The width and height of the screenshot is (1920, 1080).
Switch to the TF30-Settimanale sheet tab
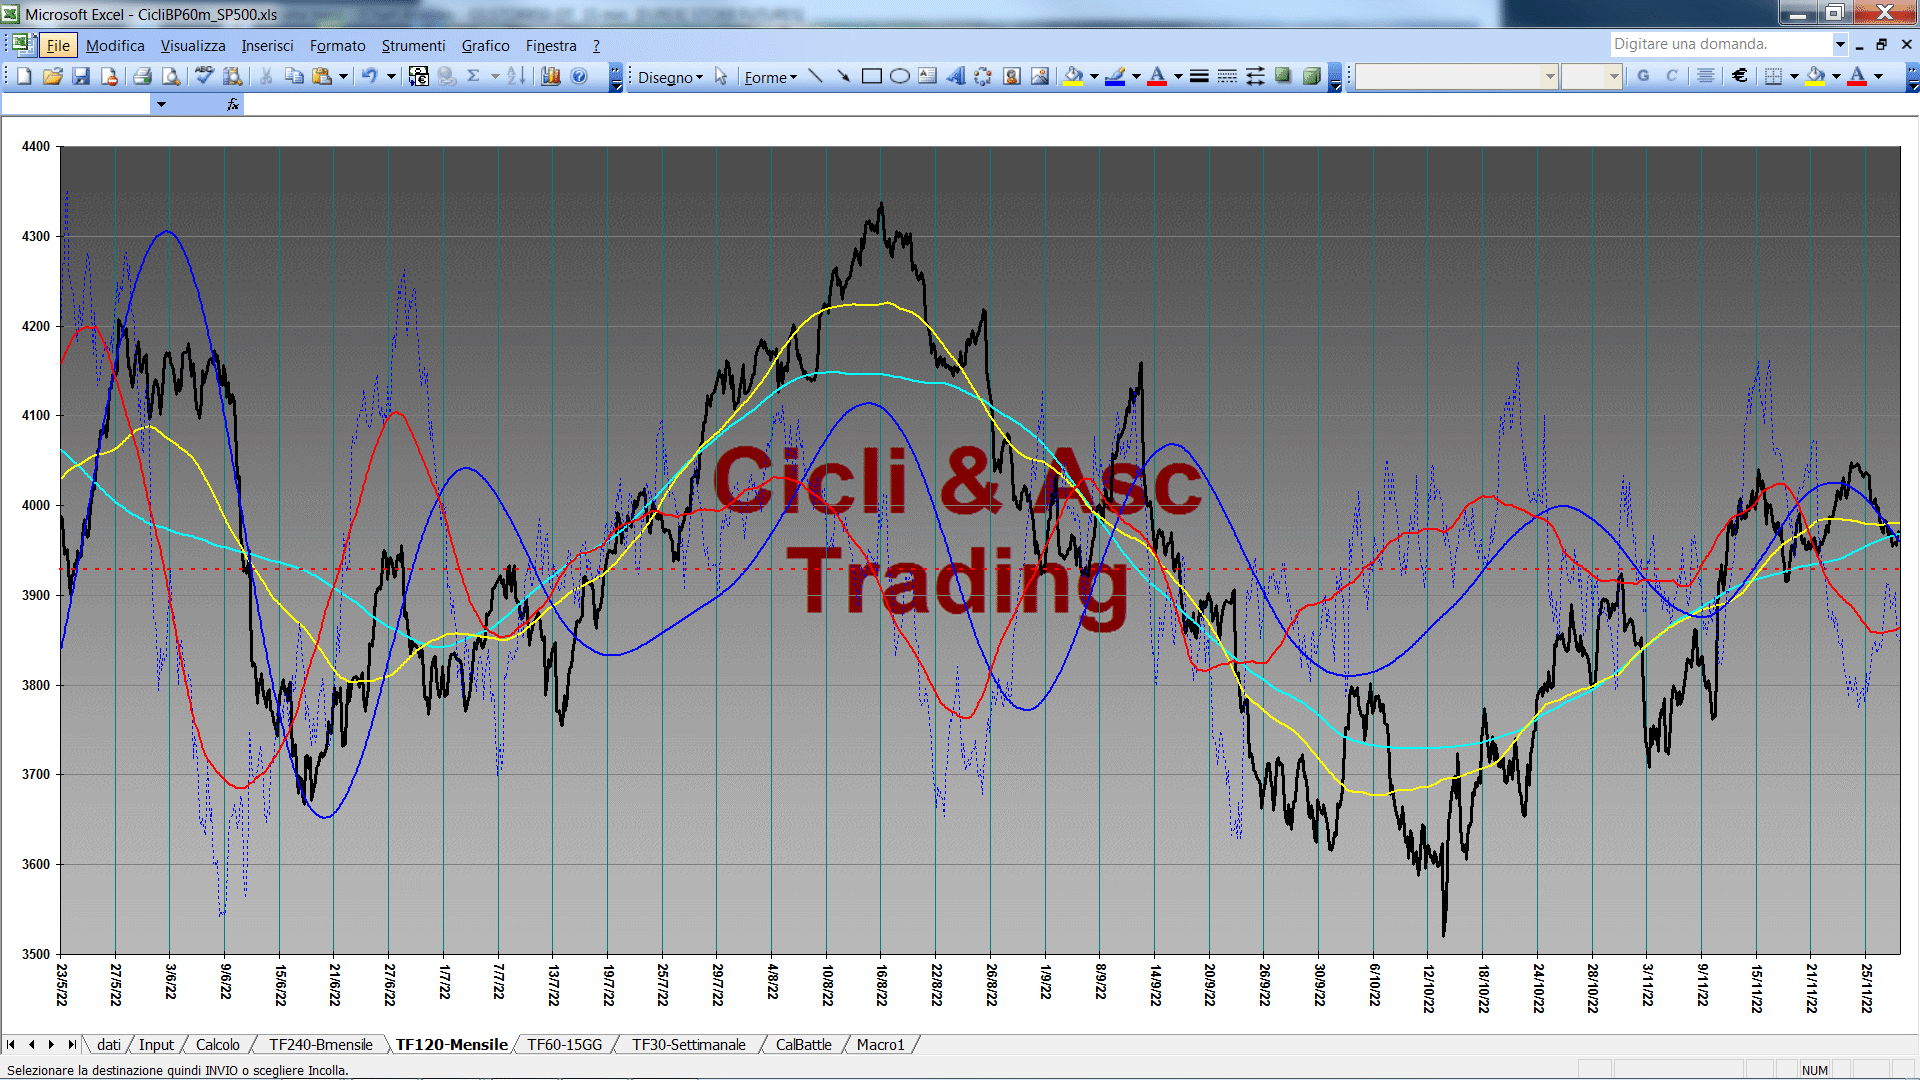pyautogui.click(x=688, y=1044)
